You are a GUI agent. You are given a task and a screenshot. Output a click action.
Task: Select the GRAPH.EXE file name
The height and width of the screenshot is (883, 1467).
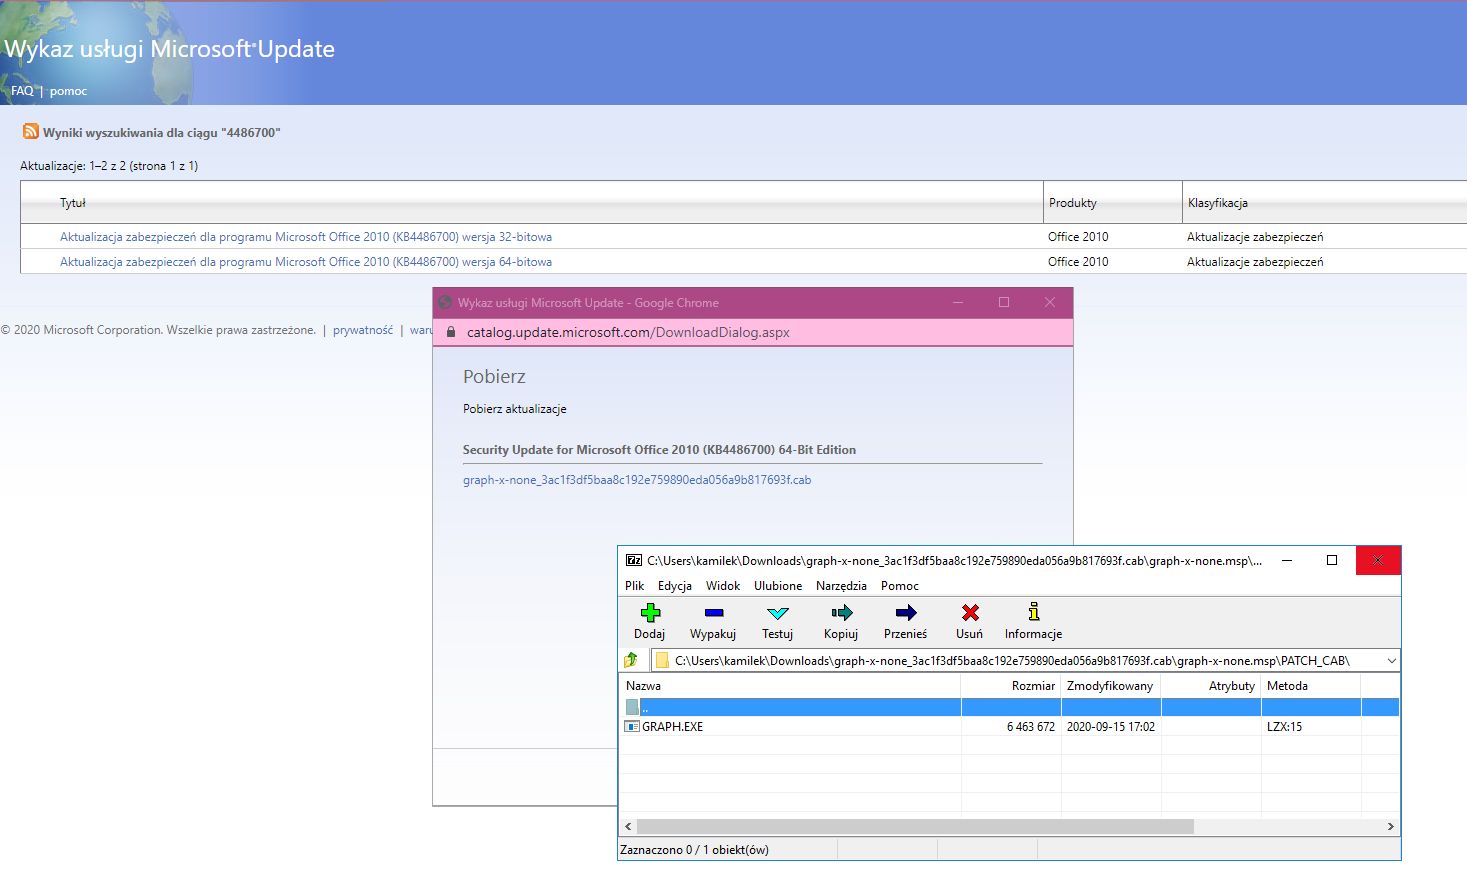pos(672,727)
